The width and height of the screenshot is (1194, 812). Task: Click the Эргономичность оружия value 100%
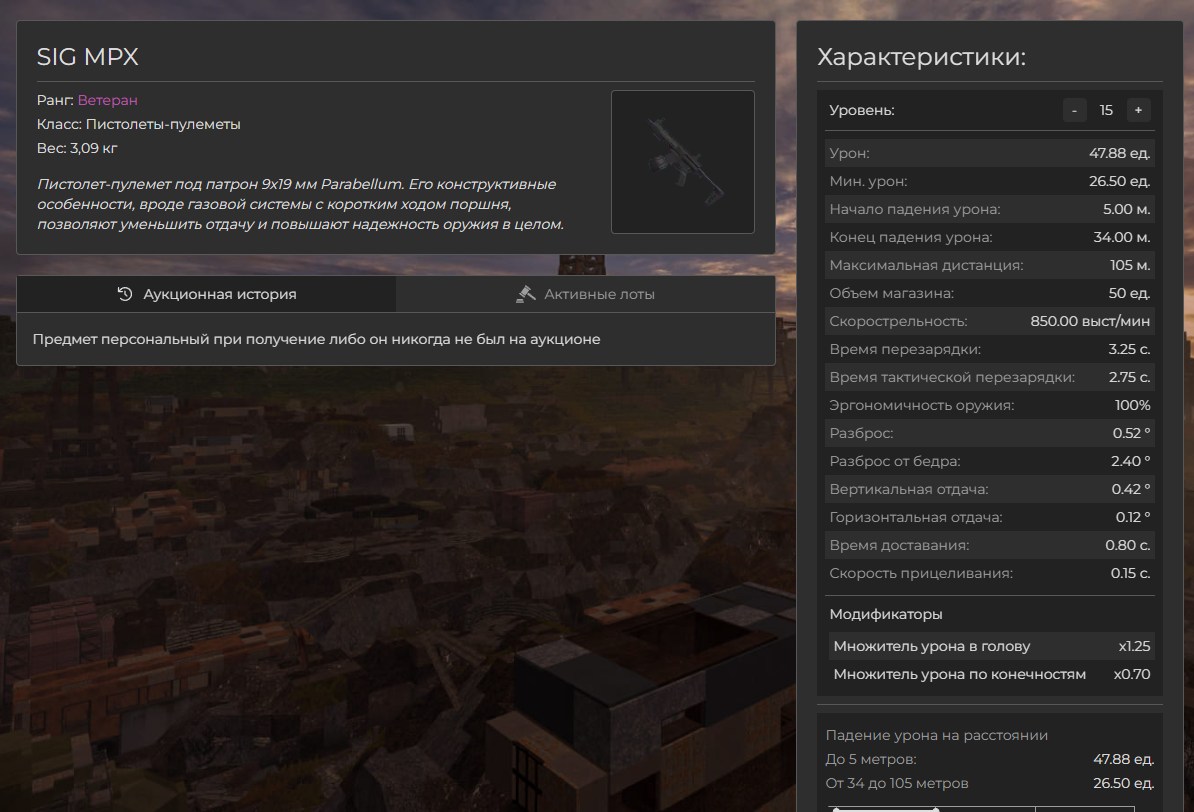[1132, 405]
